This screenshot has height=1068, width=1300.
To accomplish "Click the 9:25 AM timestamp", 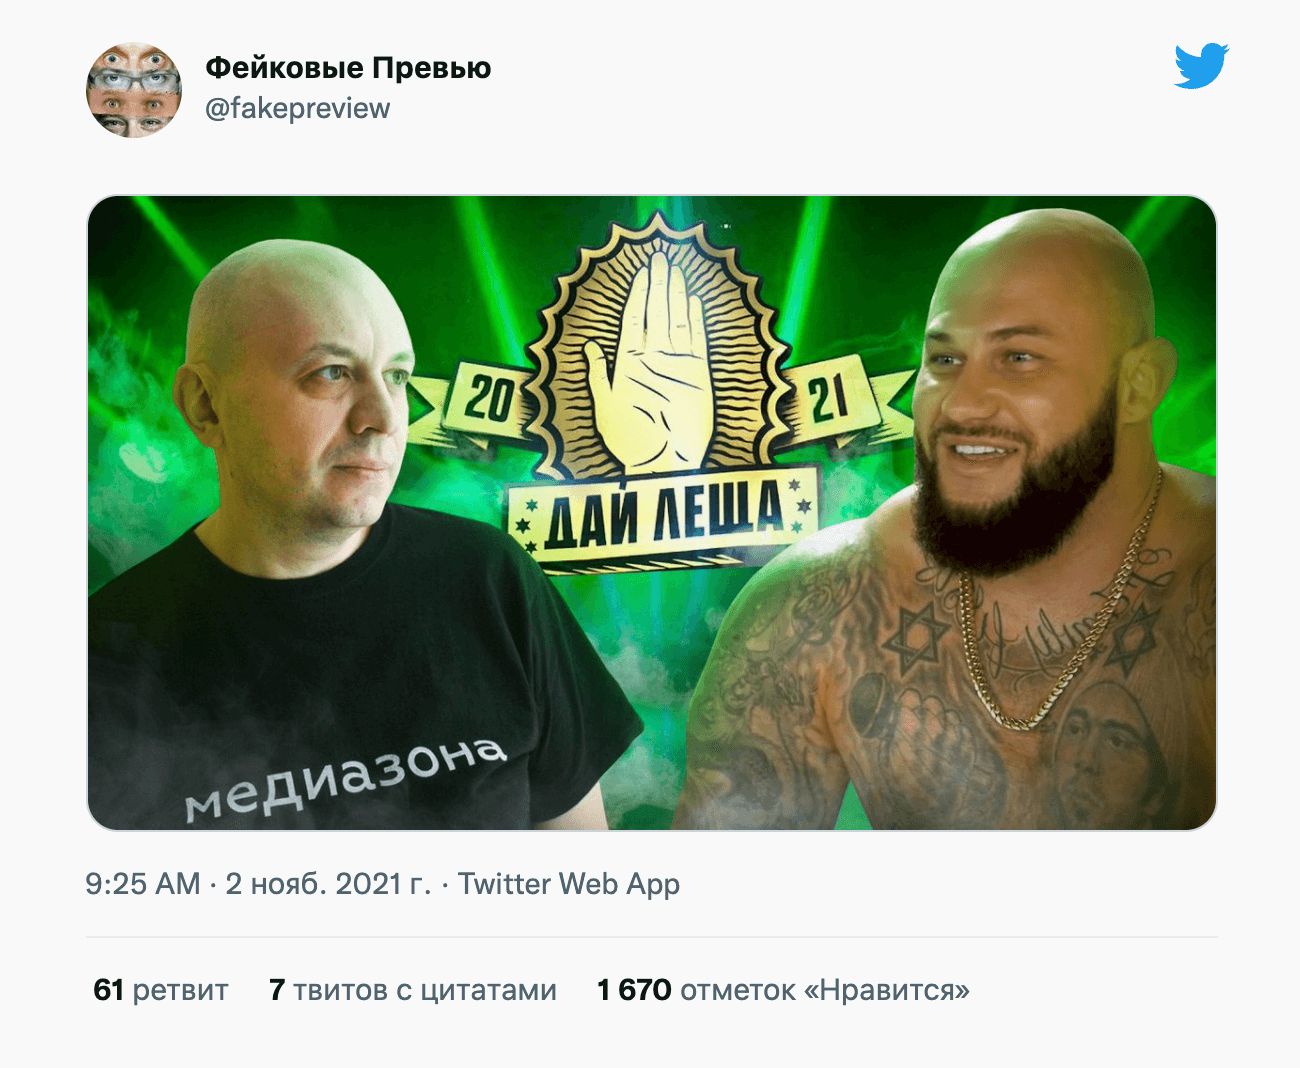I will 143,884.
